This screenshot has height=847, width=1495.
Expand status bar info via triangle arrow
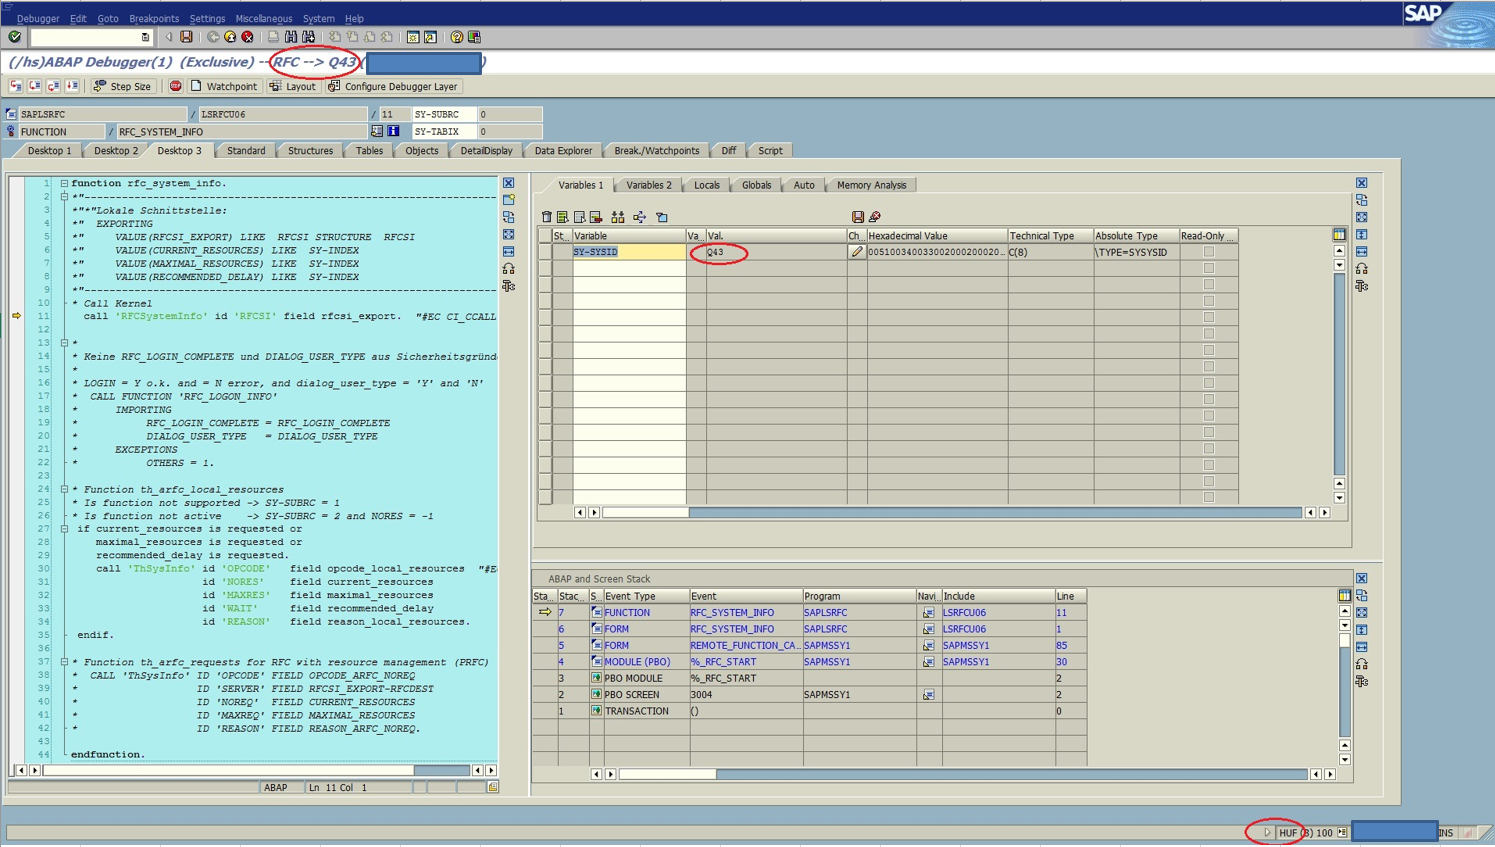(x=1267, y=832)
